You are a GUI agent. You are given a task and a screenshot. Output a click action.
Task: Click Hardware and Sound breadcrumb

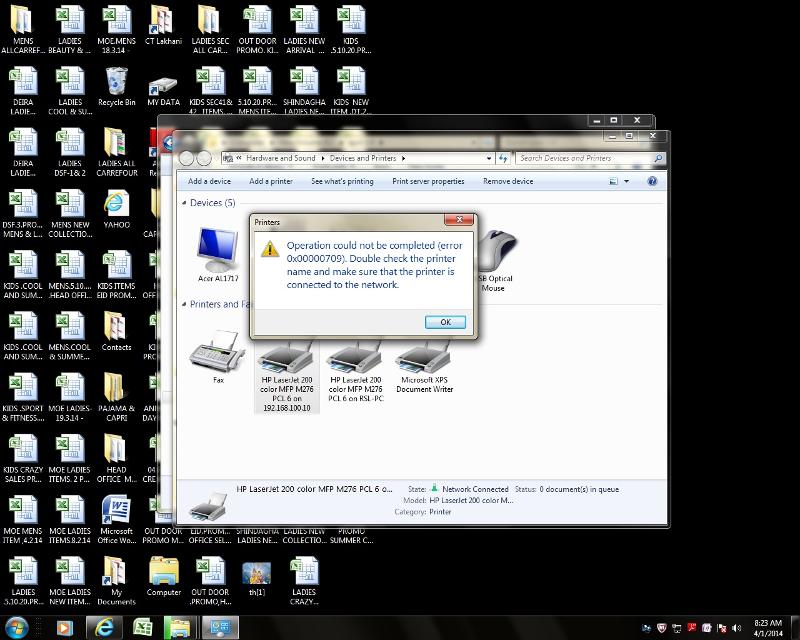(281, 158)
